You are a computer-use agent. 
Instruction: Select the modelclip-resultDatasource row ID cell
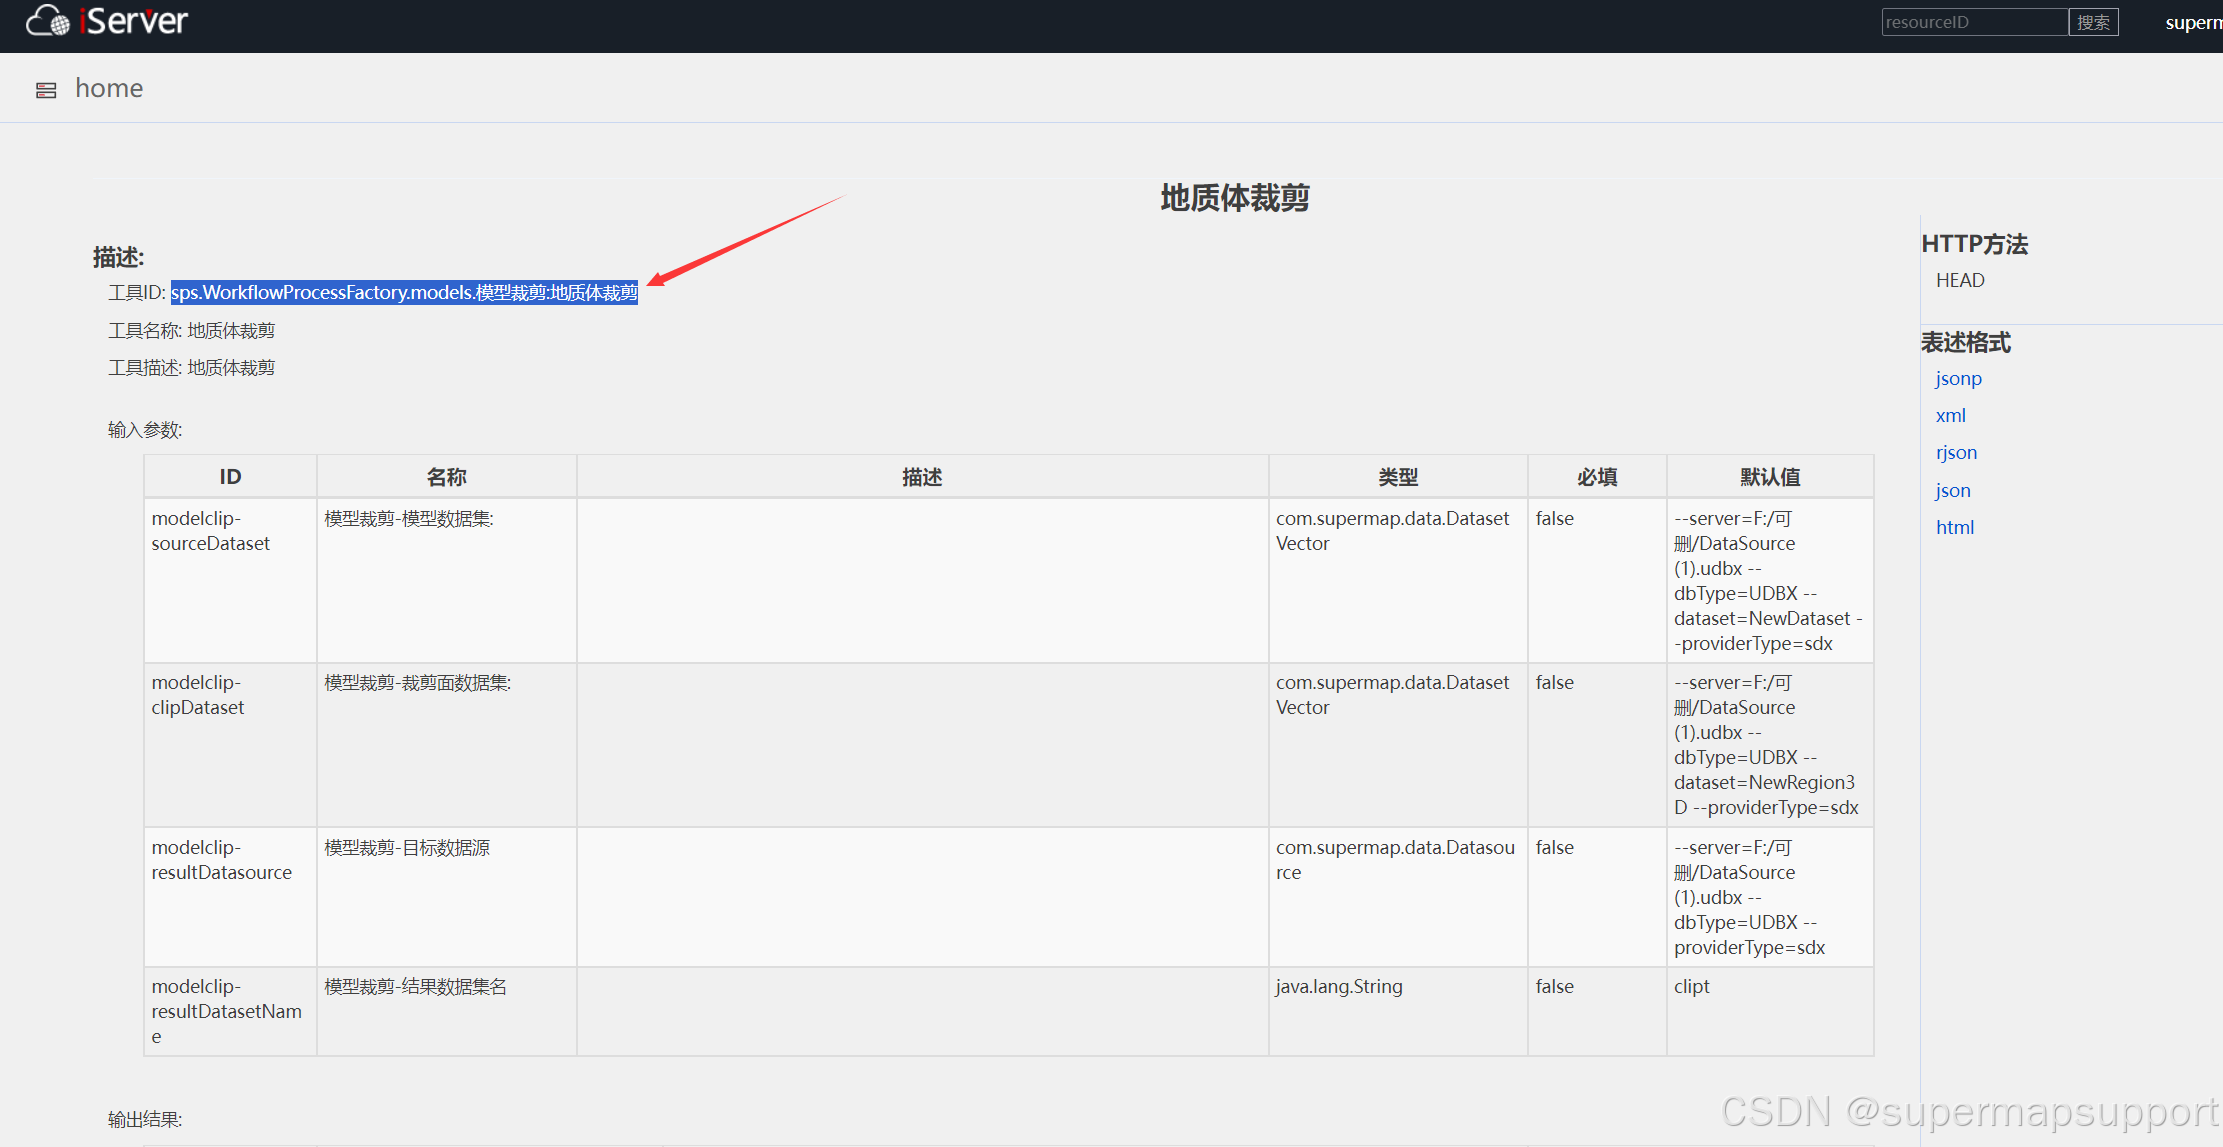coord(222,860)
